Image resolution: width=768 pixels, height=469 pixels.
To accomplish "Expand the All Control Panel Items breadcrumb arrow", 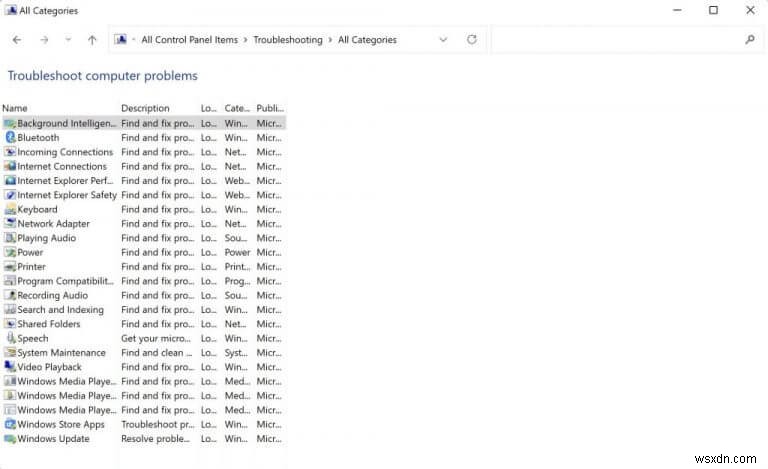I will coord(245,40).
